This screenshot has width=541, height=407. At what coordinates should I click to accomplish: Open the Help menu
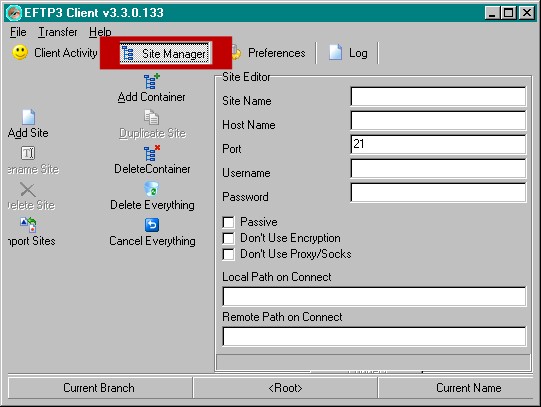[x=100, y=32]
